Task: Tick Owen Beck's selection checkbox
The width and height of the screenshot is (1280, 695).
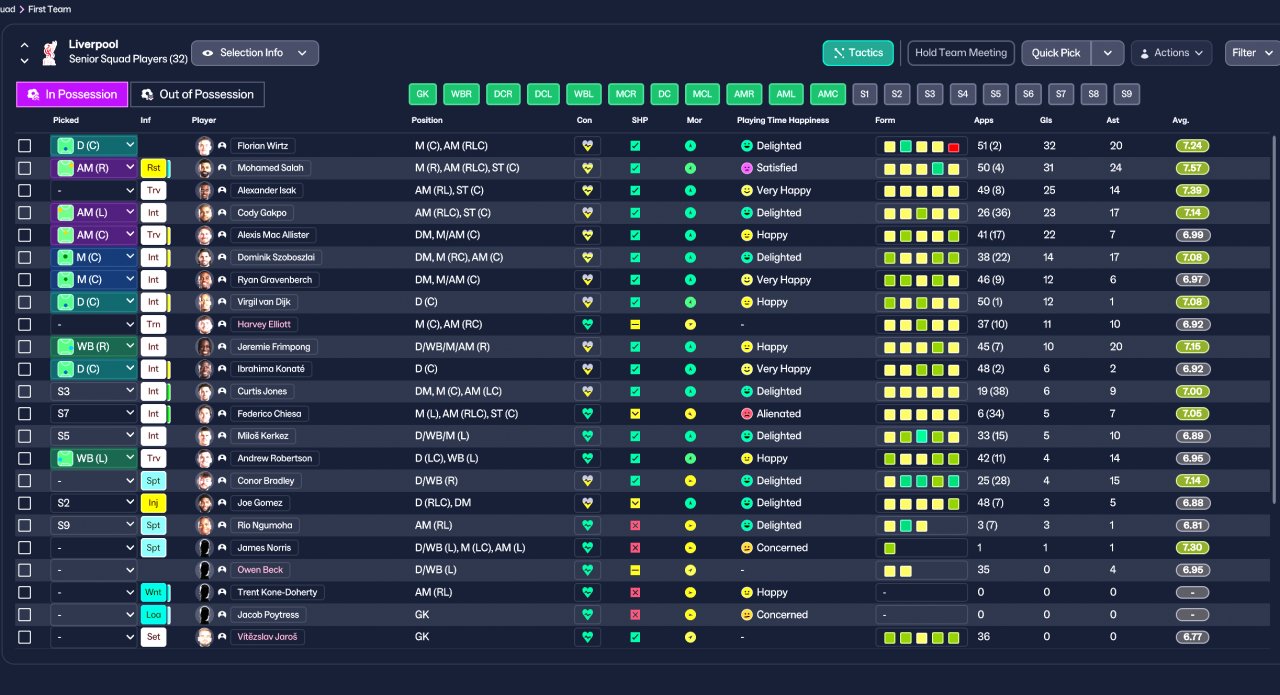Action: (x=25, y=570)
